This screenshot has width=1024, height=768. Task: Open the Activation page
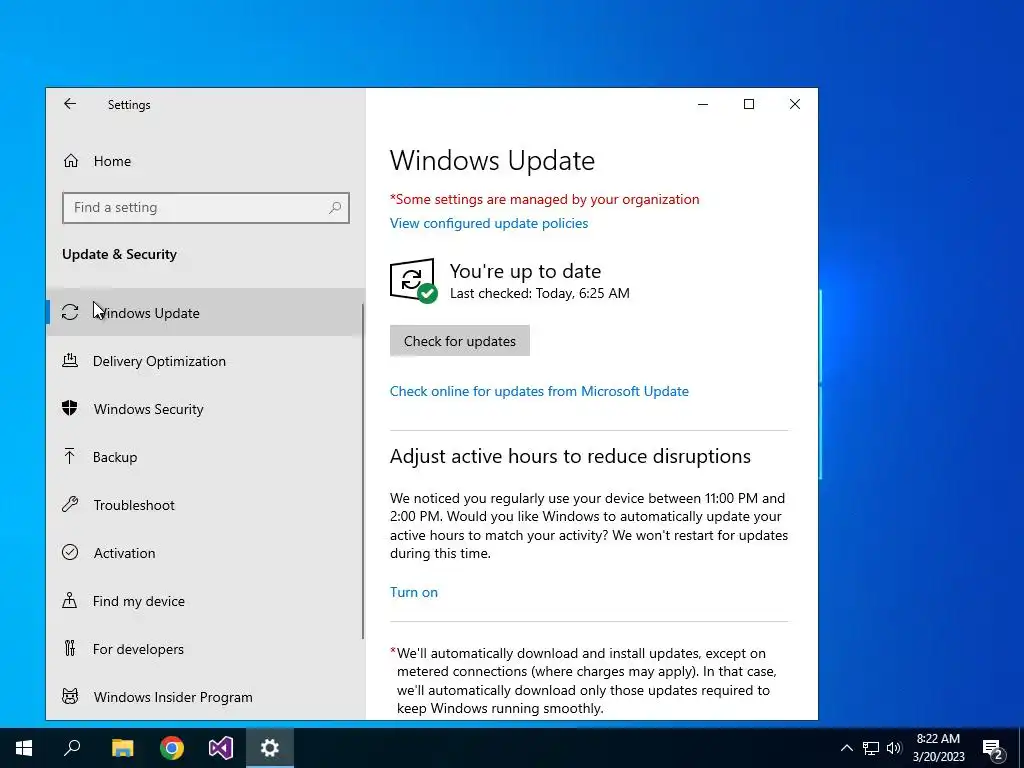(x=204, y=552)
